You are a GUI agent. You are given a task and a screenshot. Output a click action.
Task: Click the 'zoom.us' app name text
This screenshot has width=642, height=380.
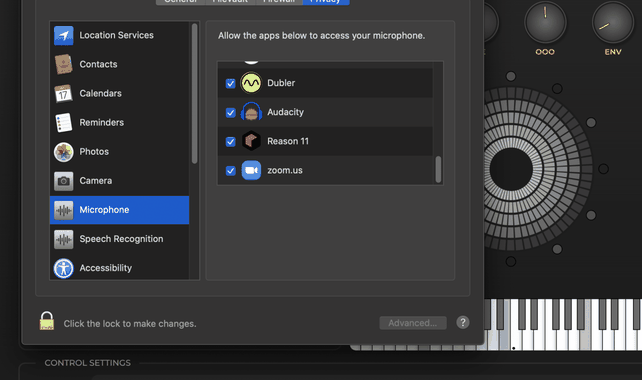pos(285,170)
